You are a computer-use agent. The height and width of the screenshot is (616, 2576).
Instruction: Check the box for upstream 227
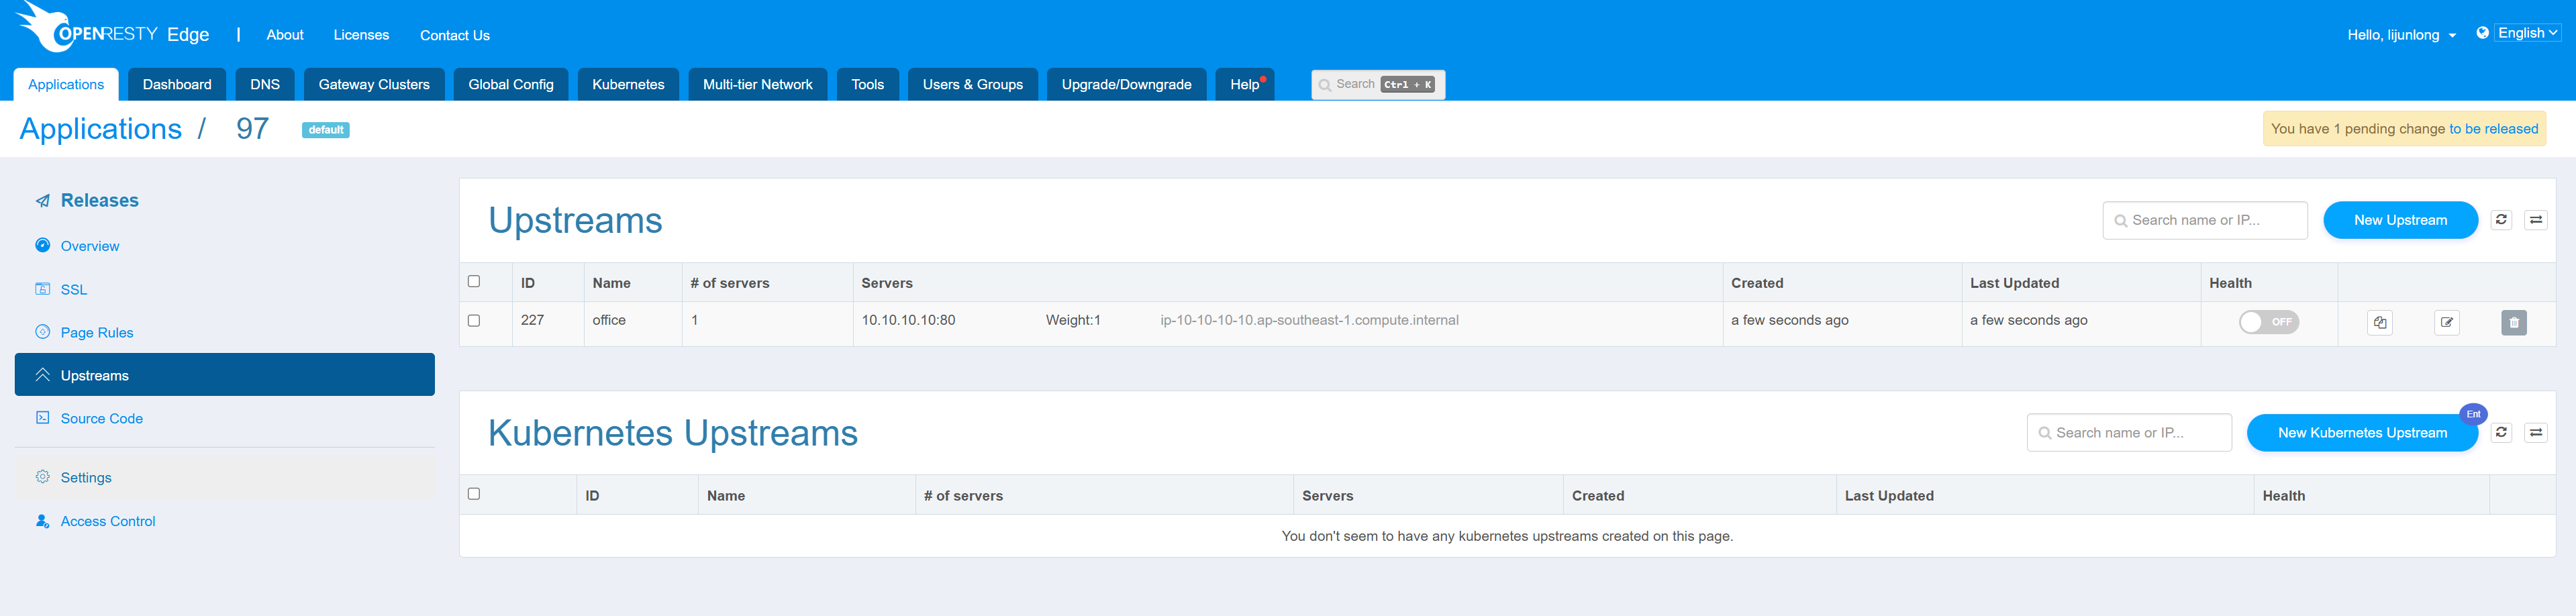[474, 321]
